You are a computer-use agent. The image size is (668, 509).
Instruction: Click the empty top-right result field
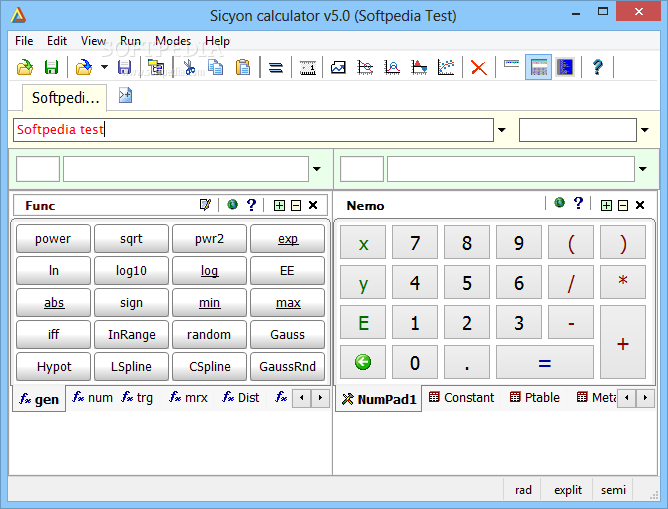[x=578, y=130]
